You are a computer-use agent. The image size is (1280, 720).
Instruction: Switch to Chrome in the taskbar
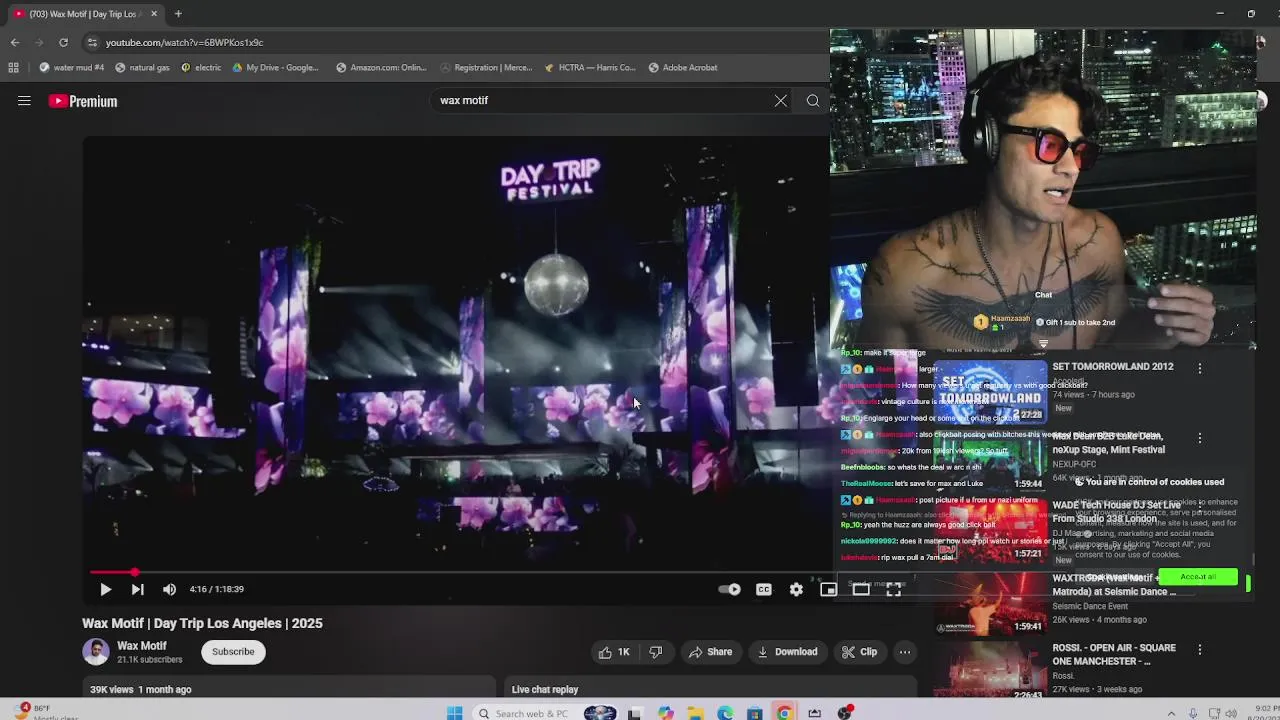pos(785,713)
